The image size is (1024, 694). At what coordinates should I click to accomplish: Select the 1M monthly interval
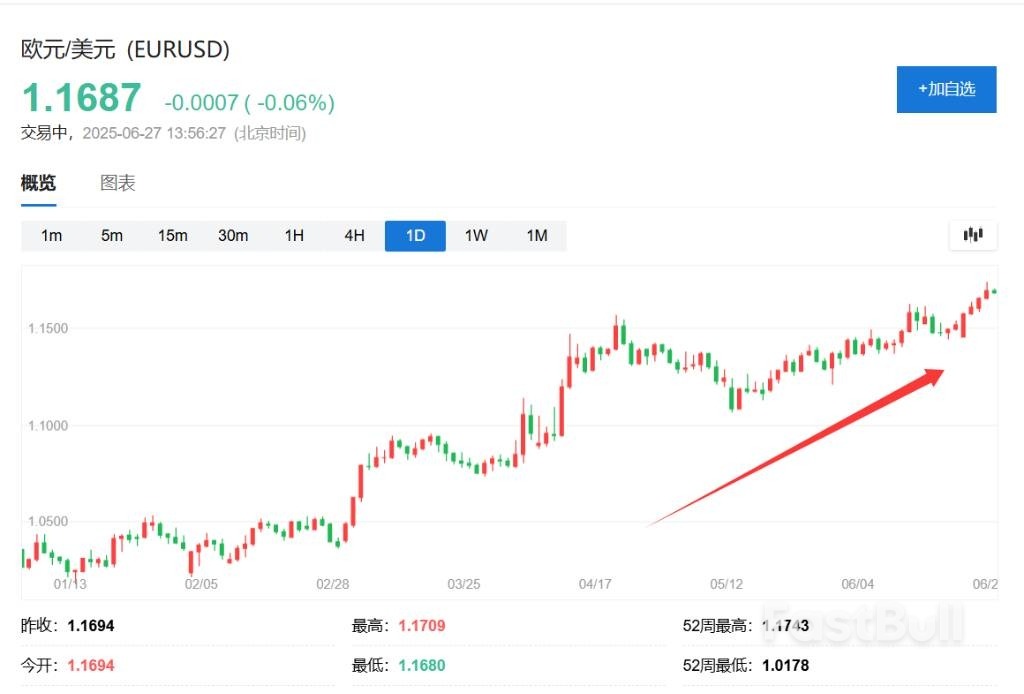click(x=536, y=235)
